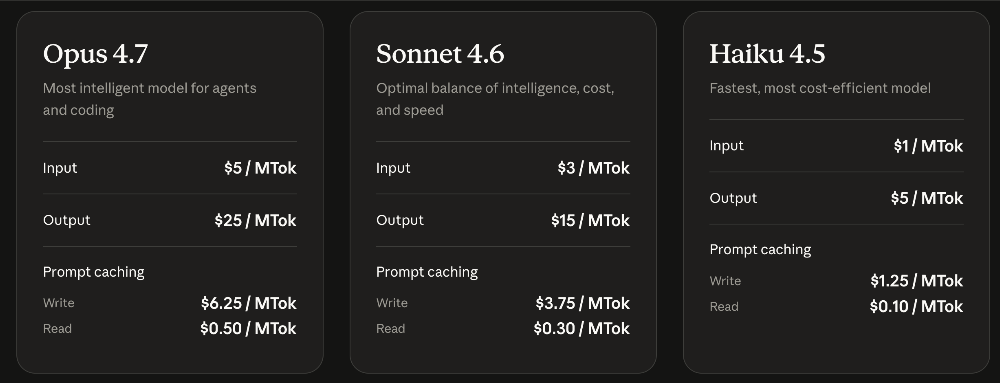Click the Haiku 4.5 heading
The image size is (1000, 383).
767,54
